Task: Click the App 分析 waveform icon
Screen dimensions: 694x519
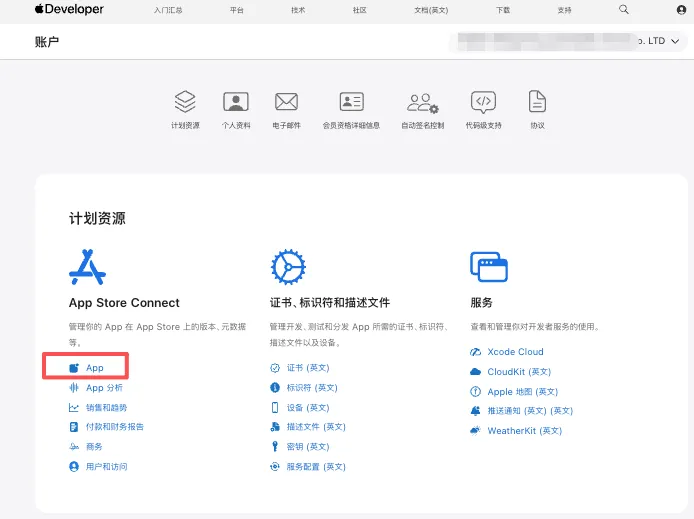Action: tap(74, 388)
